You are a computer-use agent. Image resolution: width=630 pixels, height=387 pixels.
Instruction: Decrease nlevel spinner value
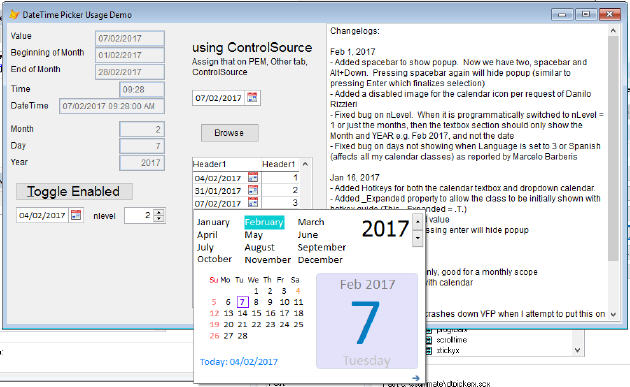[159, 219]
